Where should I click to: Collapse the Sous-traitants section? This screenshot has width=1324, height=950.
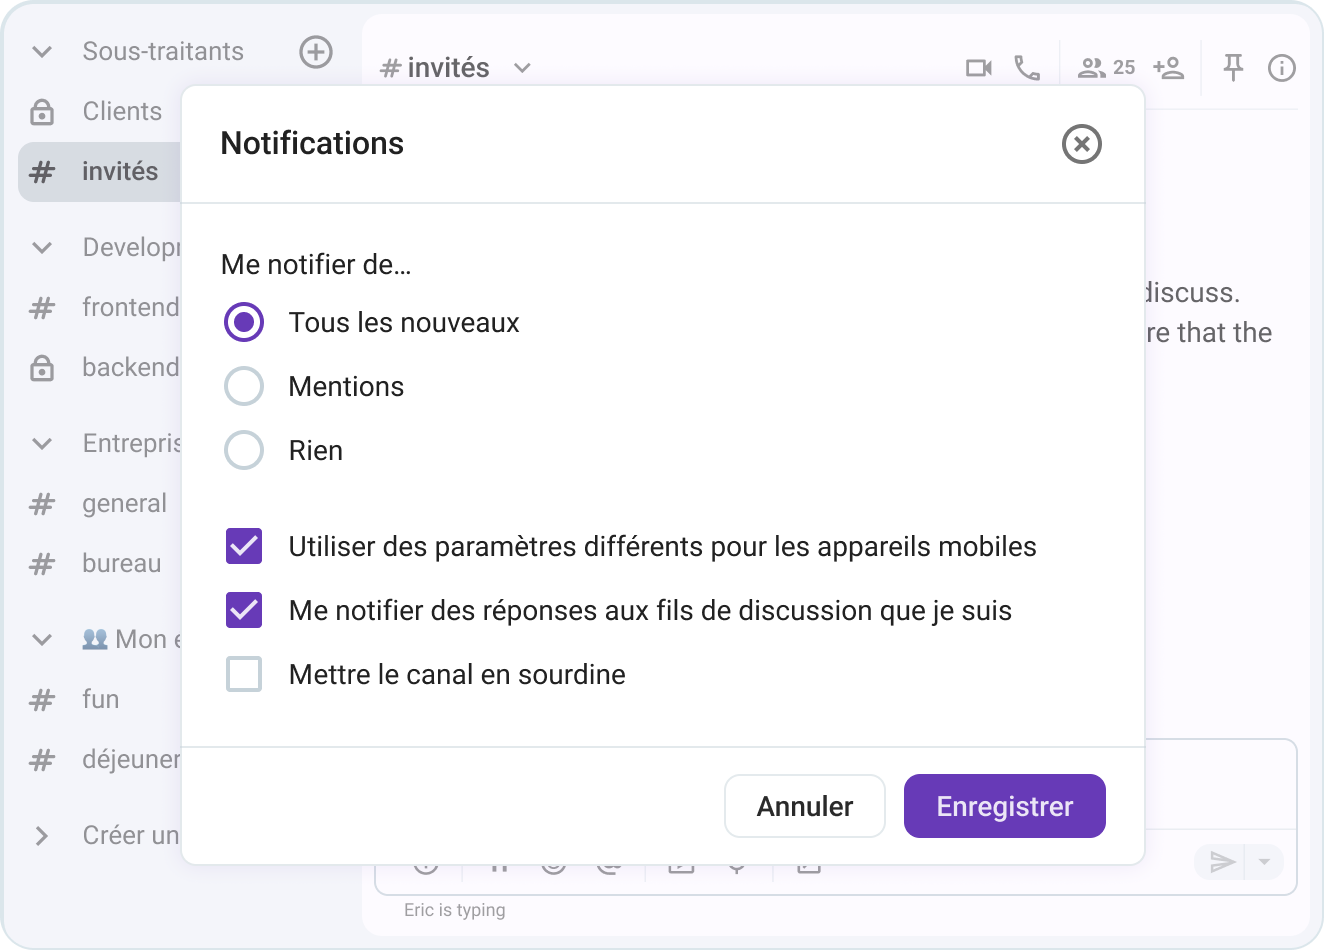click(42, 52)
